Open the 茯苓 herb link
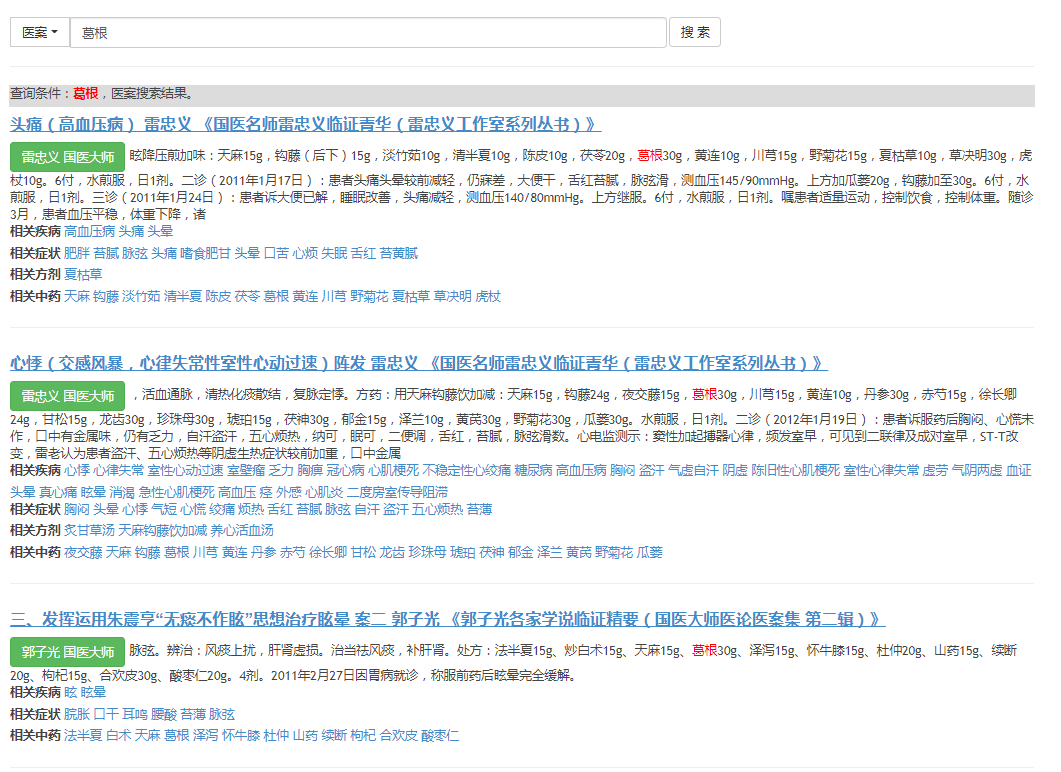Viewport: 1061px width, 772px height. pos(247,296)
